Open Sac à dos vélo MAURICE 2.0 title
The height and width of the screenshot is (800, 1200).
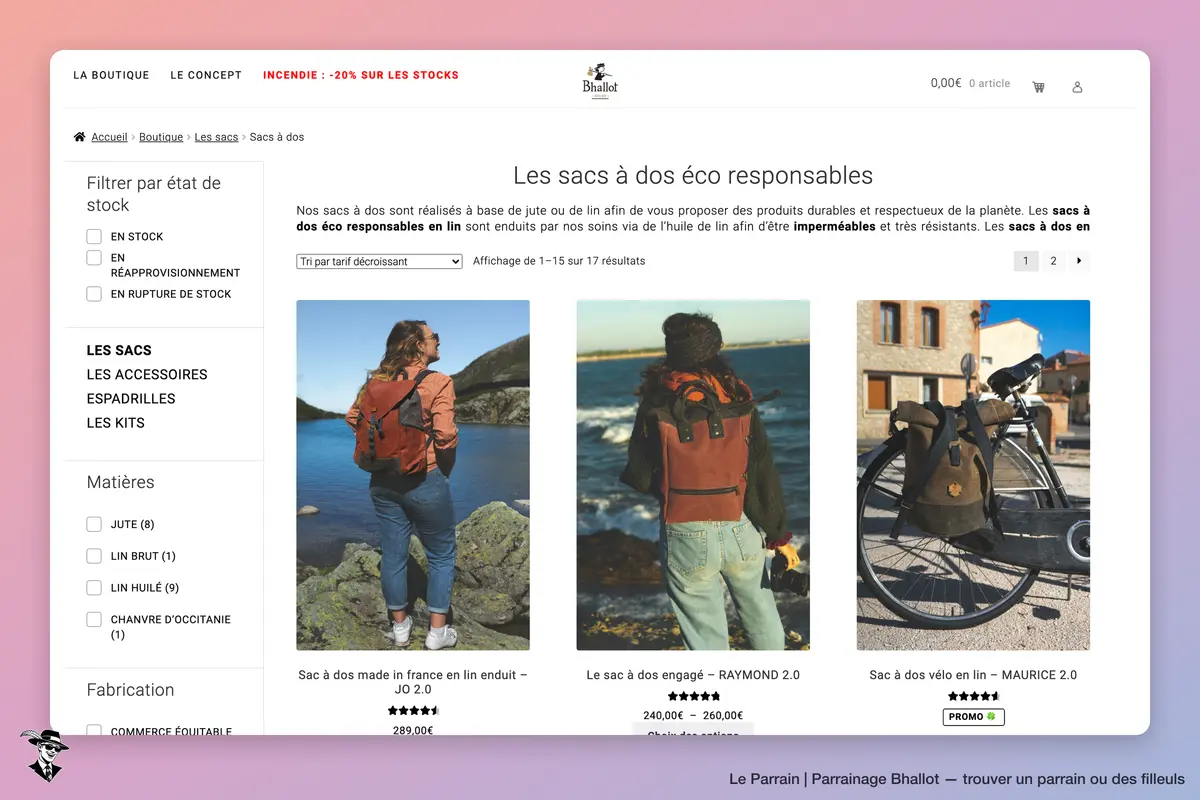(x=973, y=675)
